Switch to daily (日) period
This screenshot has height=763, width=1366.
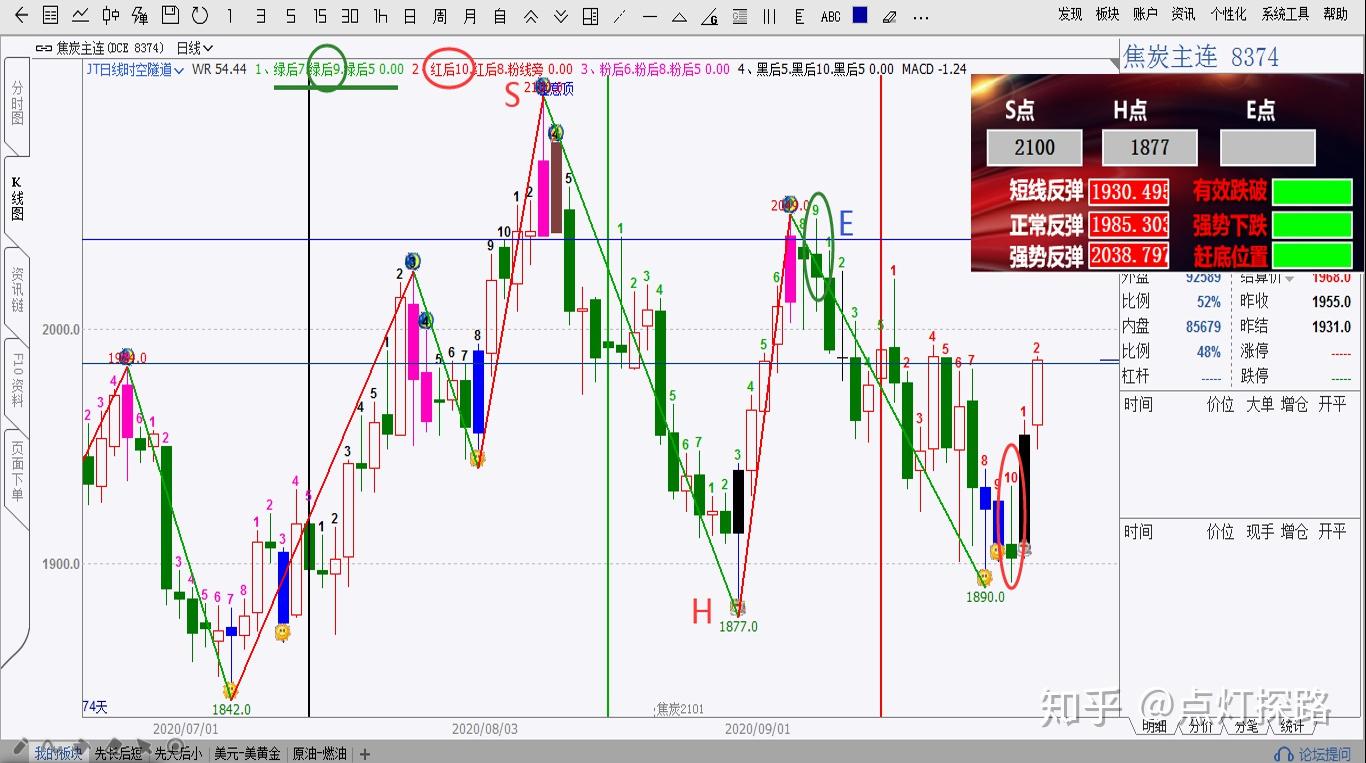coord(410,15)
